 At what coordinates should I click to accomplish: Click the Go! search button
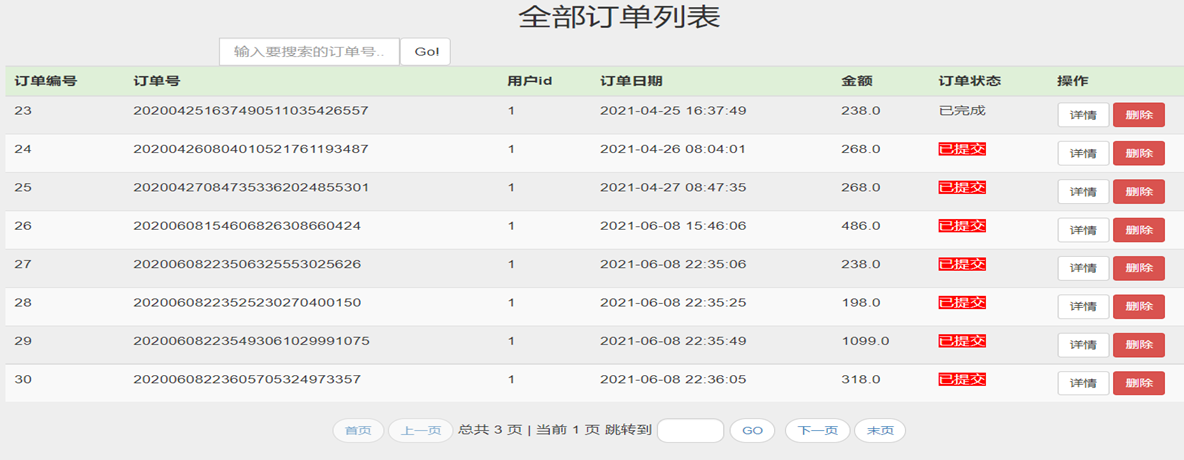(425, 51)
